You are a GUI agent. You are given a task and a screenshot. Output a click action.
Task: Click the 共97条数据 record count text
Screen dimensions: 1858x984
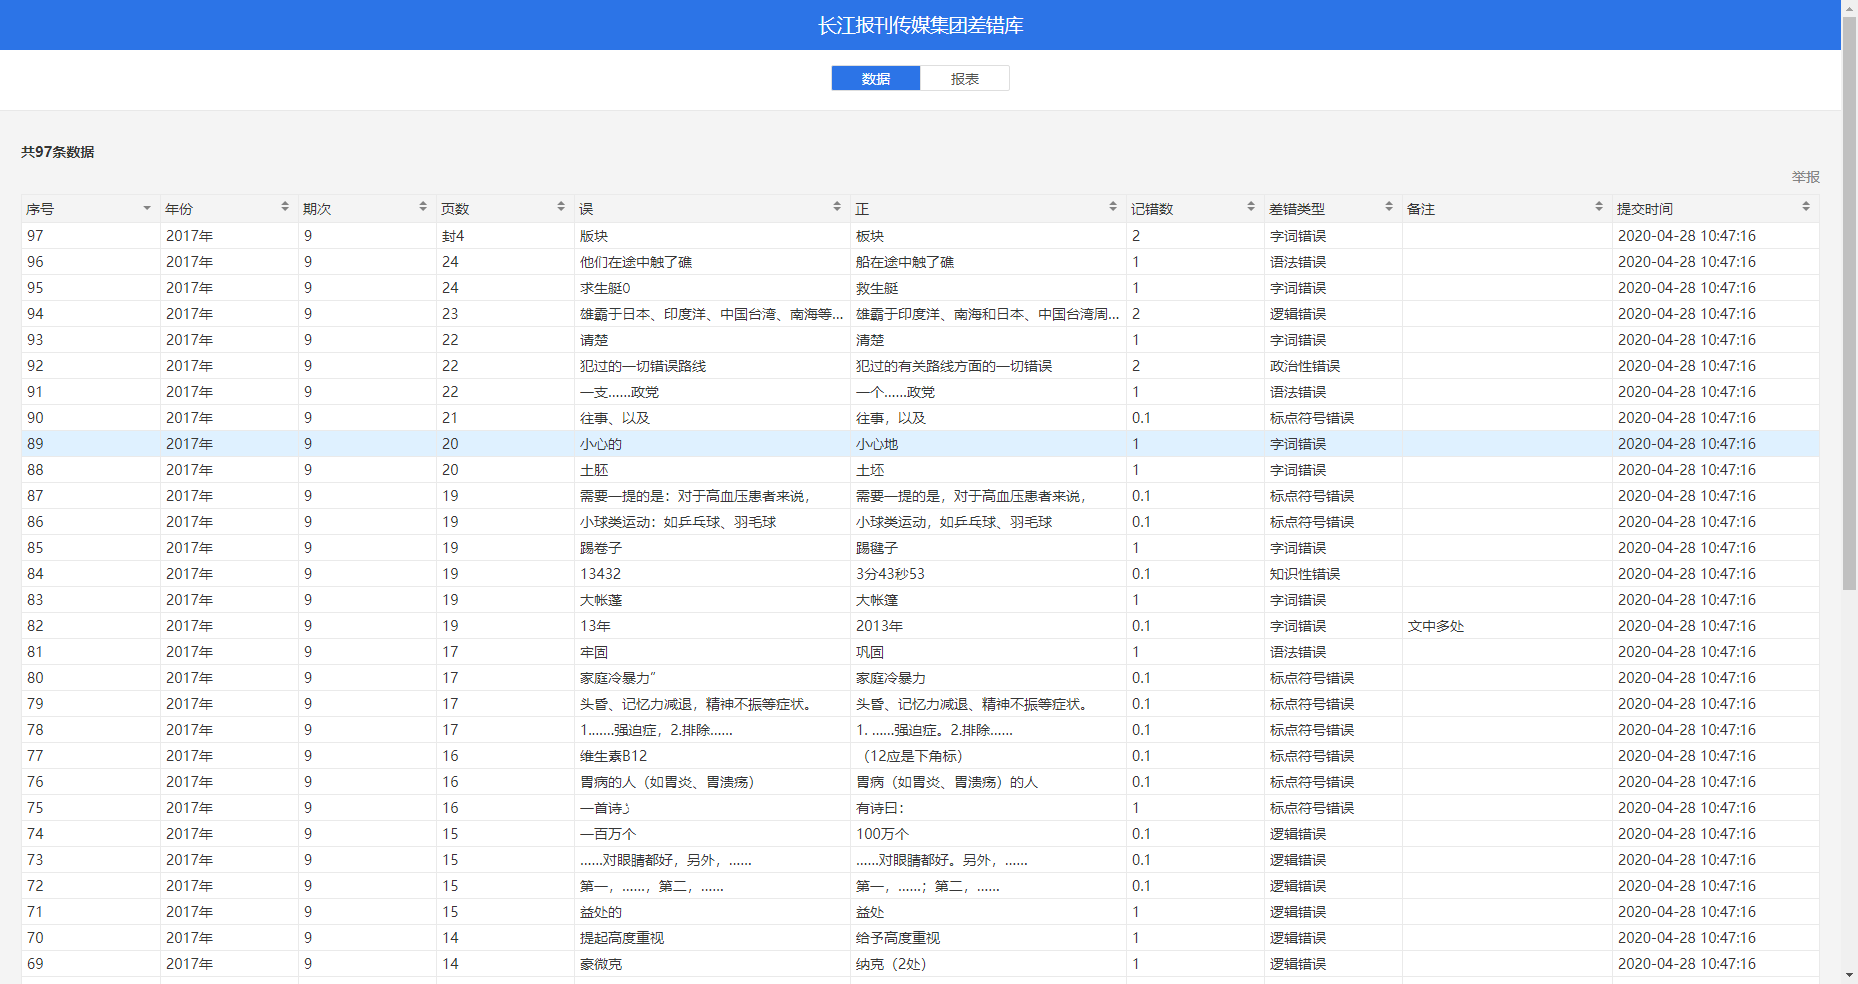(x=58, y=152)
